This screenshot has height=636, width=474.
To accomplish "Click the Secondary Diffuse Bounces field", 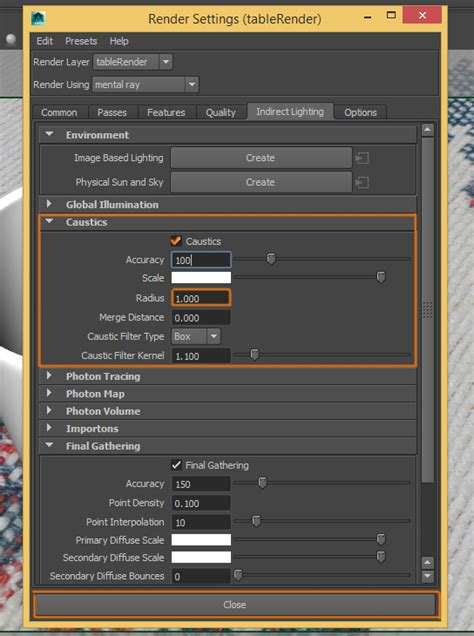I will click(201, 576).
